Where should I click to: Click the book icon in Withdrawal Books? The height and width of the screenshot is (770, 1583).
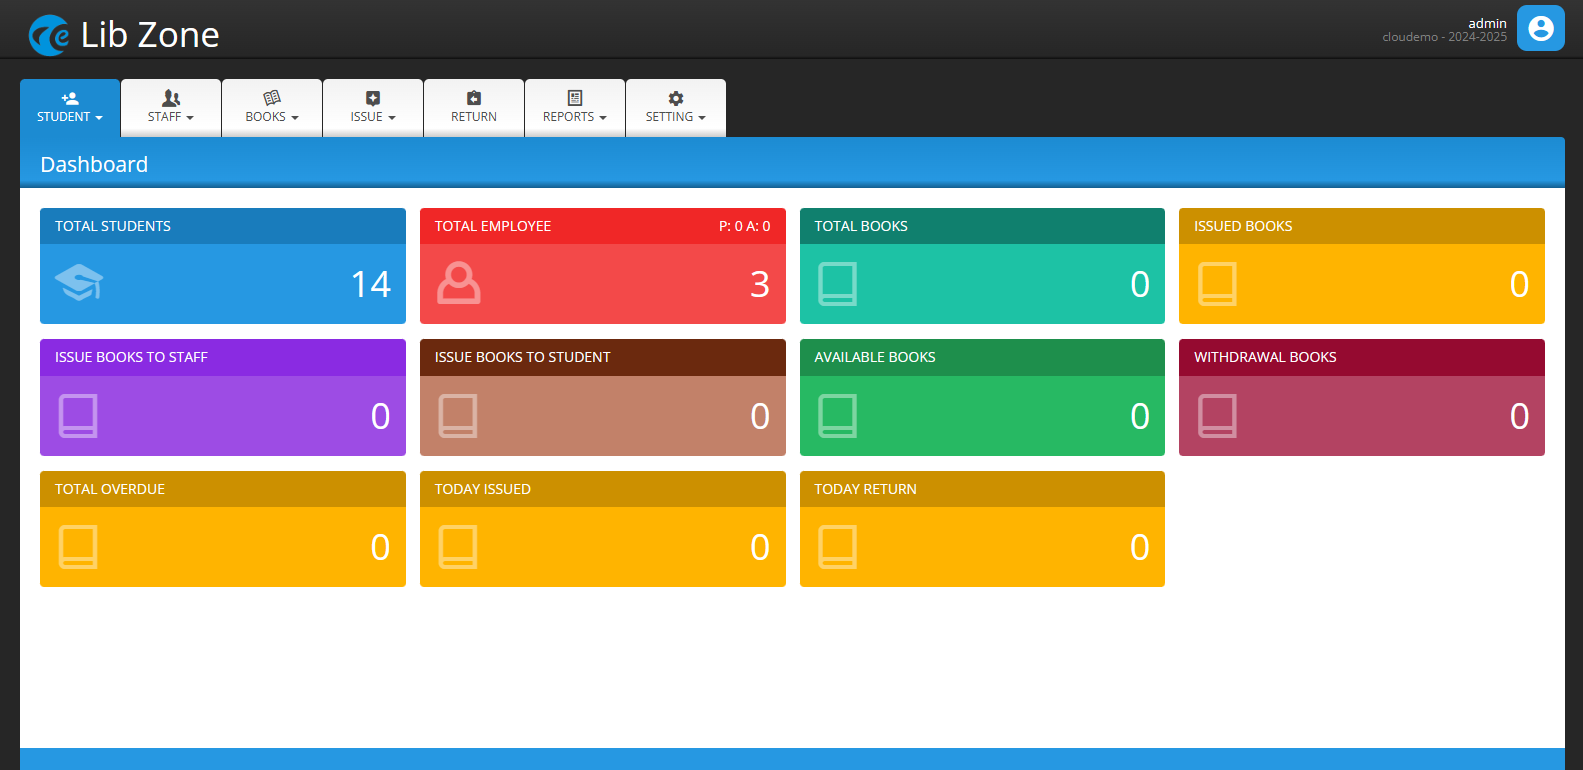(1217, 416)
